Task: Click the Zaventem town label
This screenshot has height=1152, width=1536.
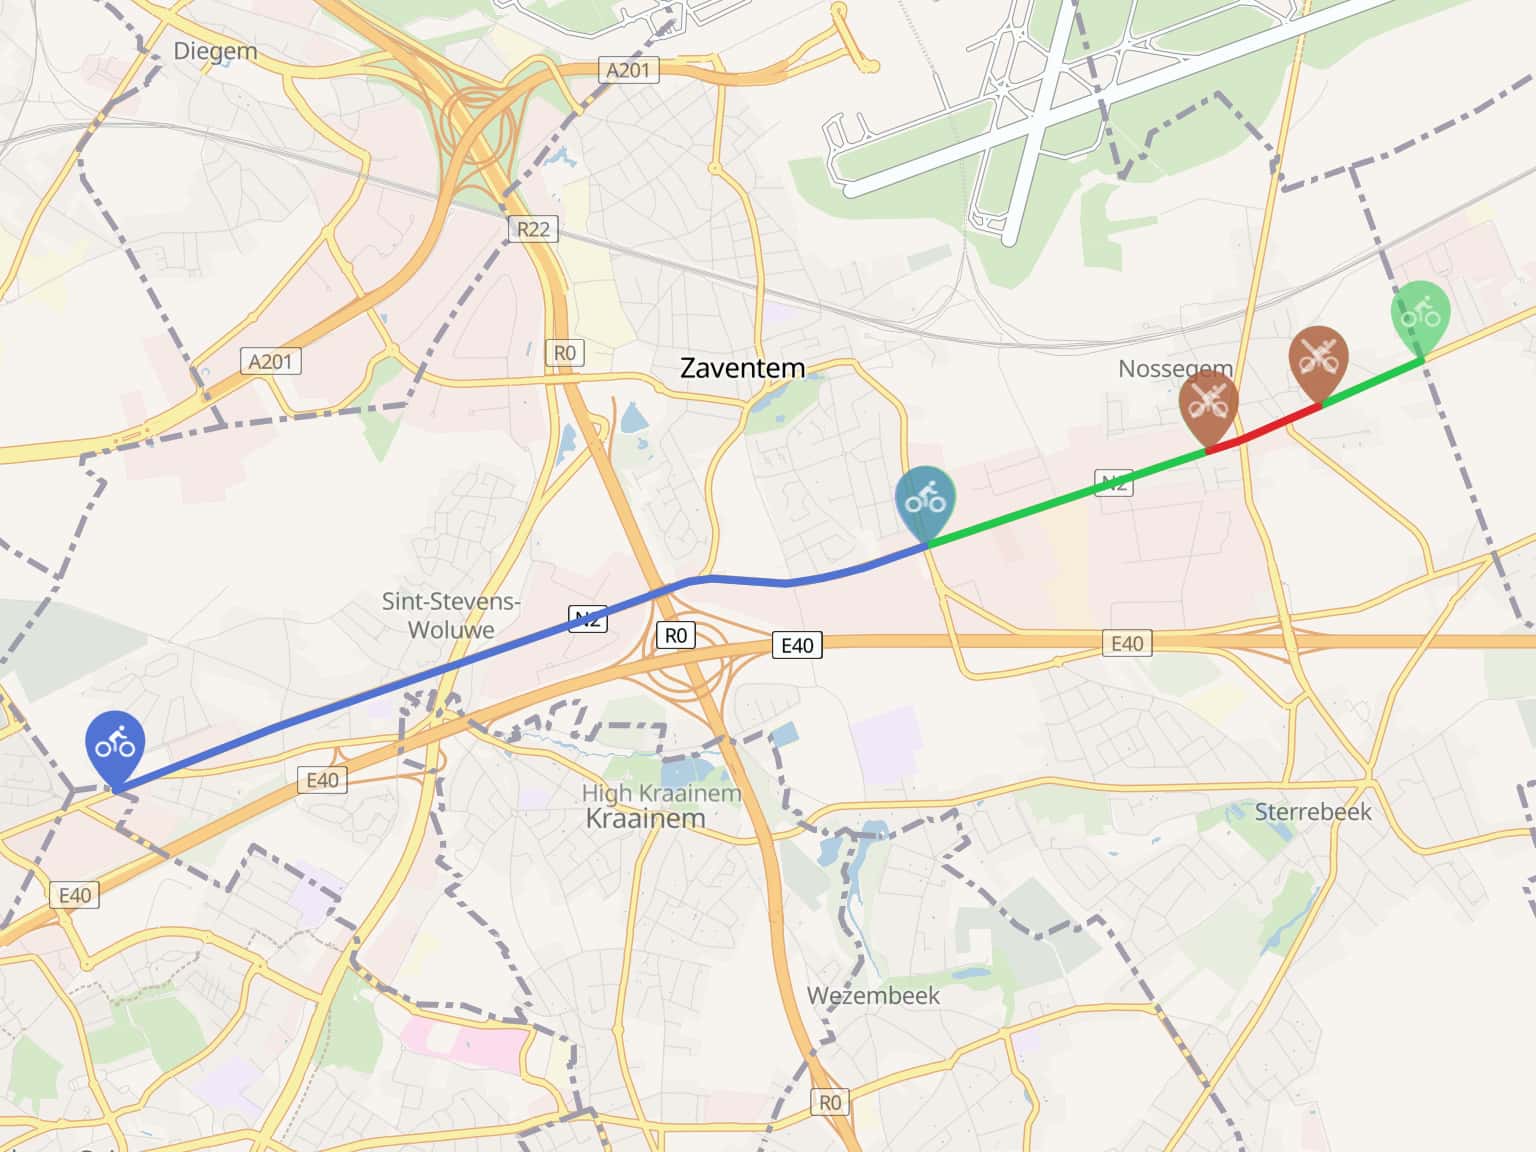Action: coord(742,368)
